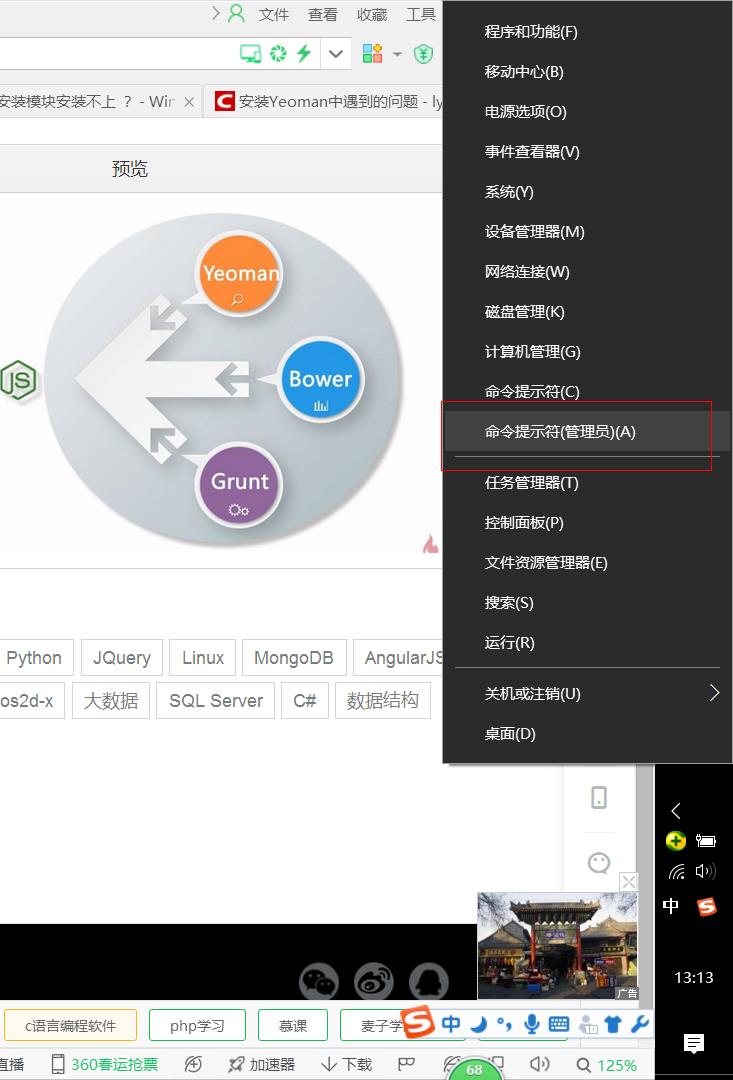733x1080 pixels.
Task: Click the 360春运抢票 status bar link
Action: (105, 1065)
